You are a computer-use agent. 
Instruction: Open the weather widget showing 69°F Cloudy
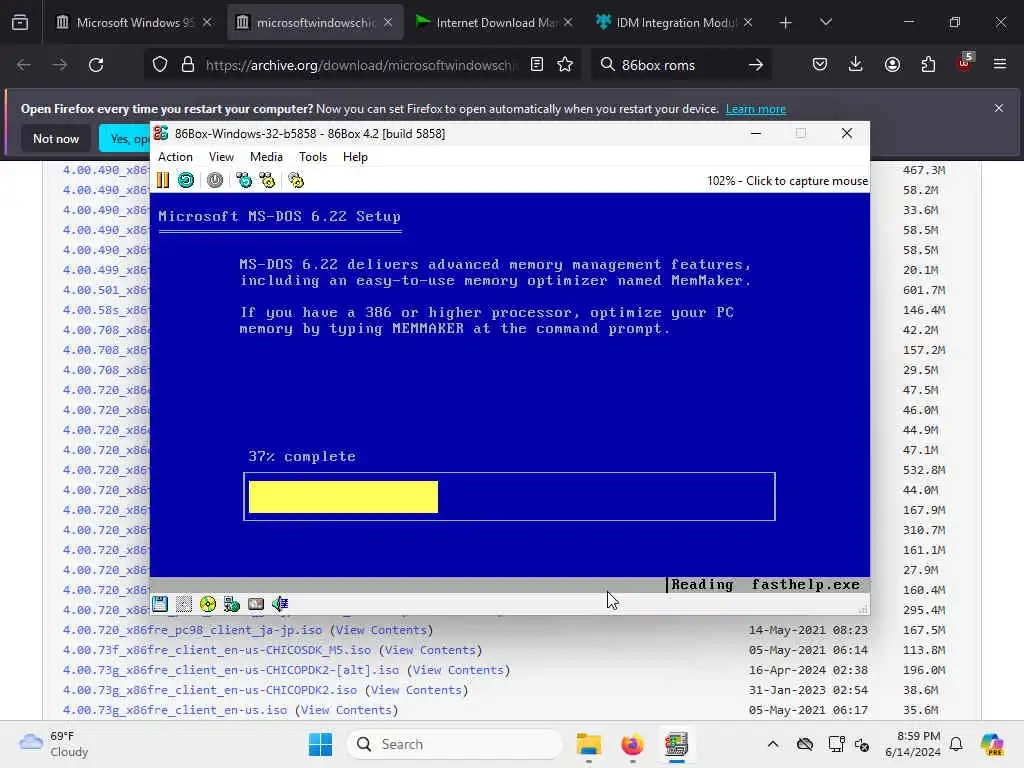[x=54, y=744]
